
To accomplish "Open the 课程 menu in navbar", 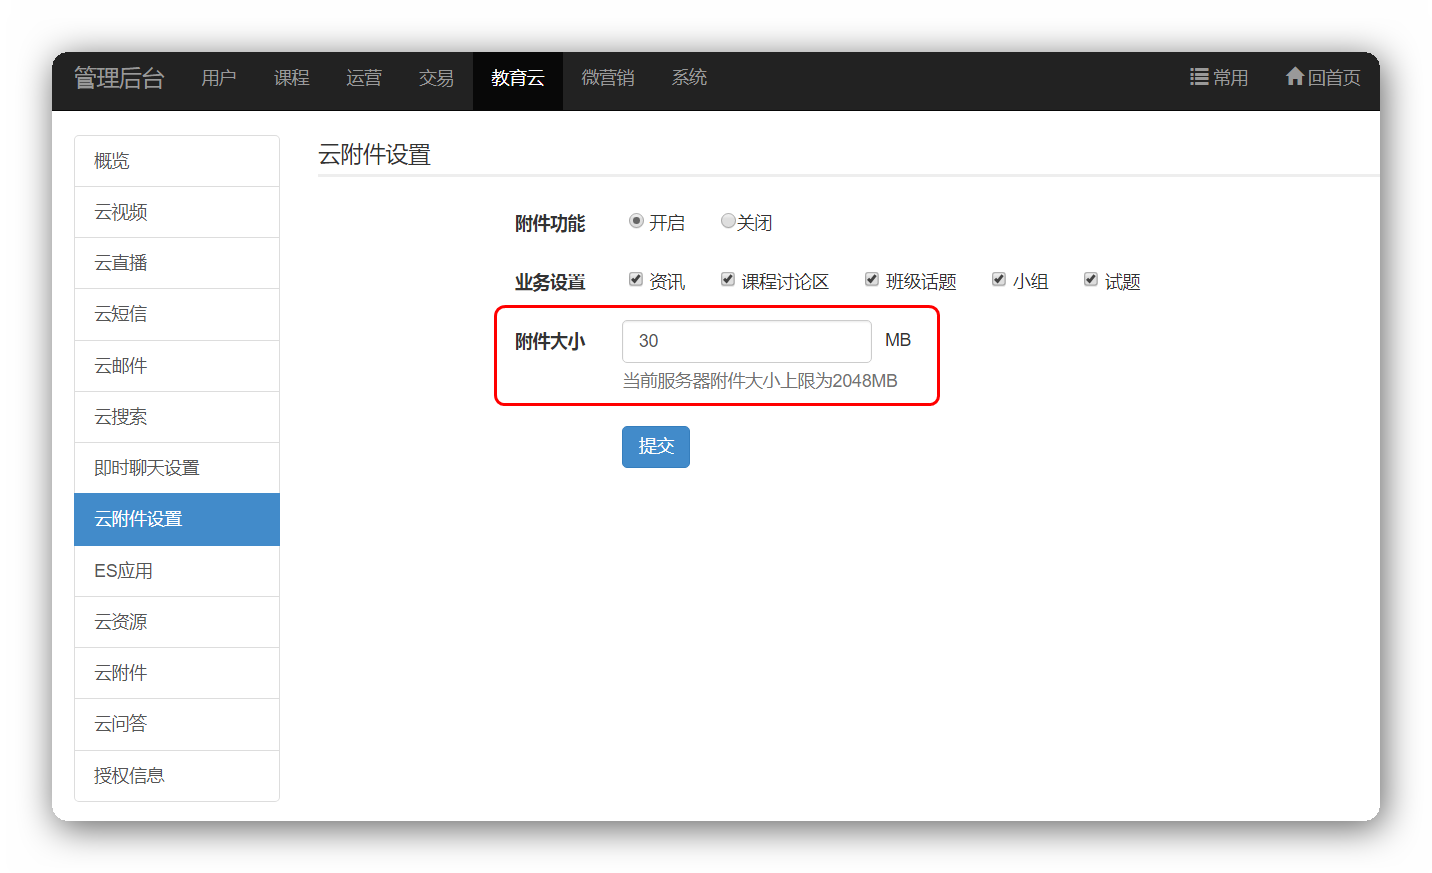I will [x=291, y=78].
